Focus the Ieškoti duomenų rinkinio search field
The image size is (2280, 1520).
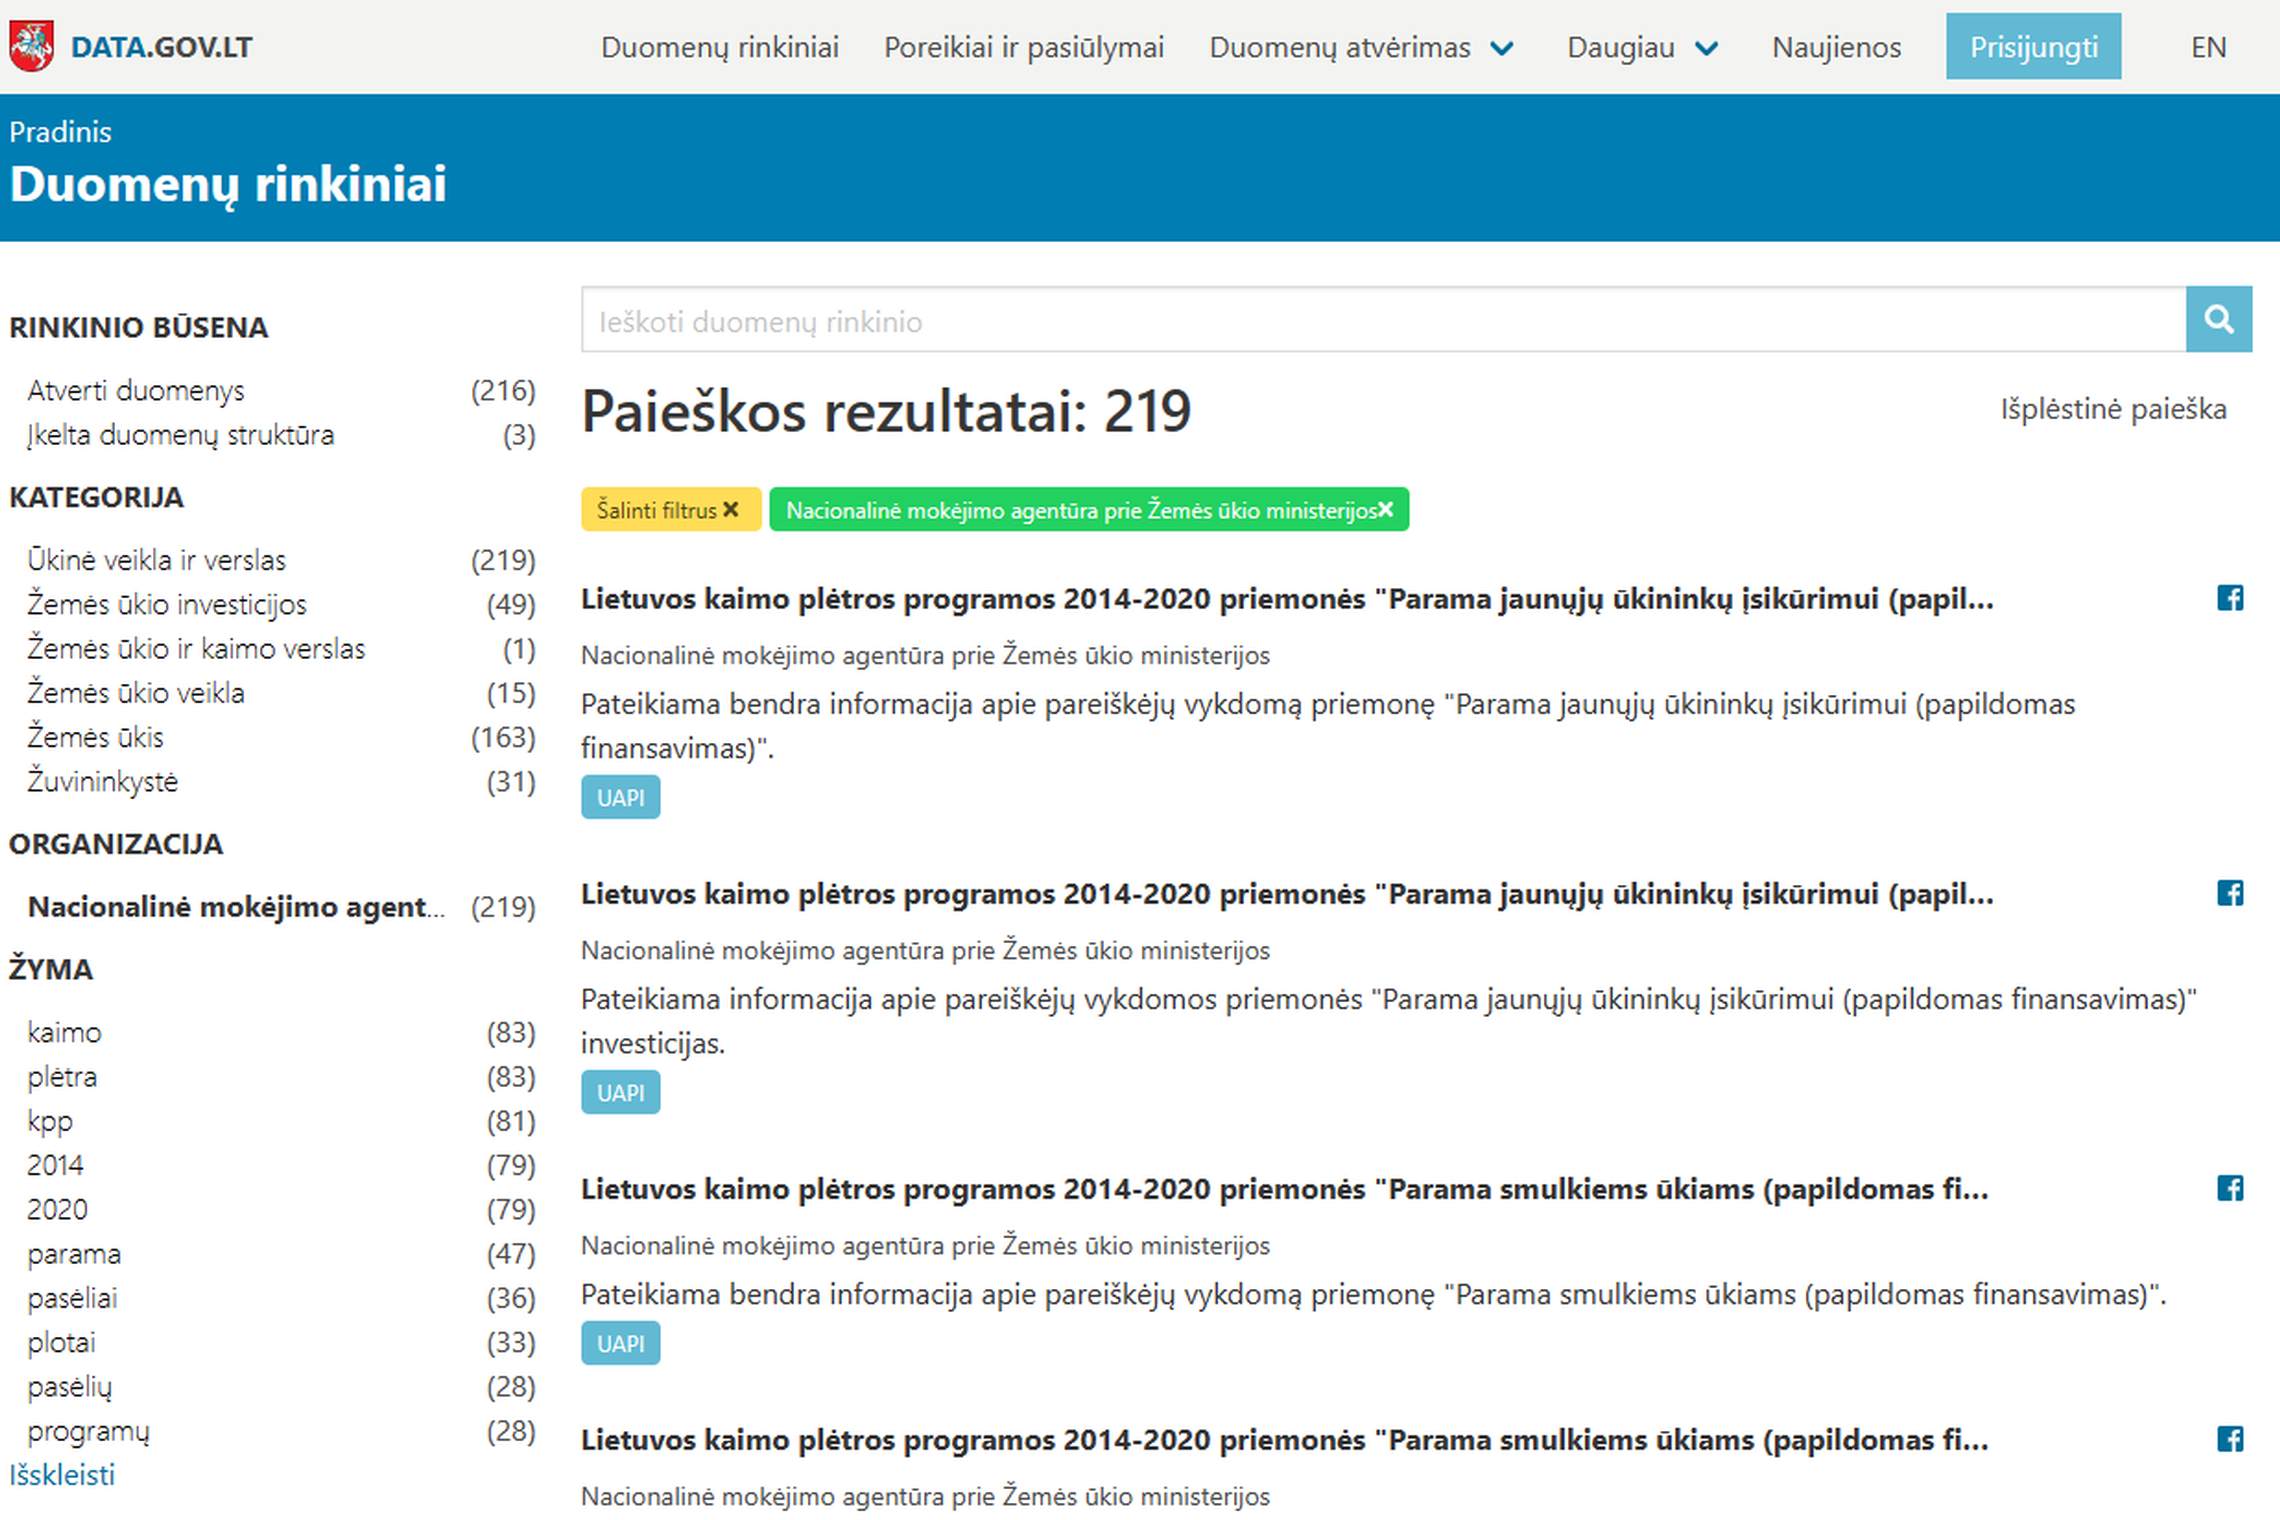[1383, 320]
